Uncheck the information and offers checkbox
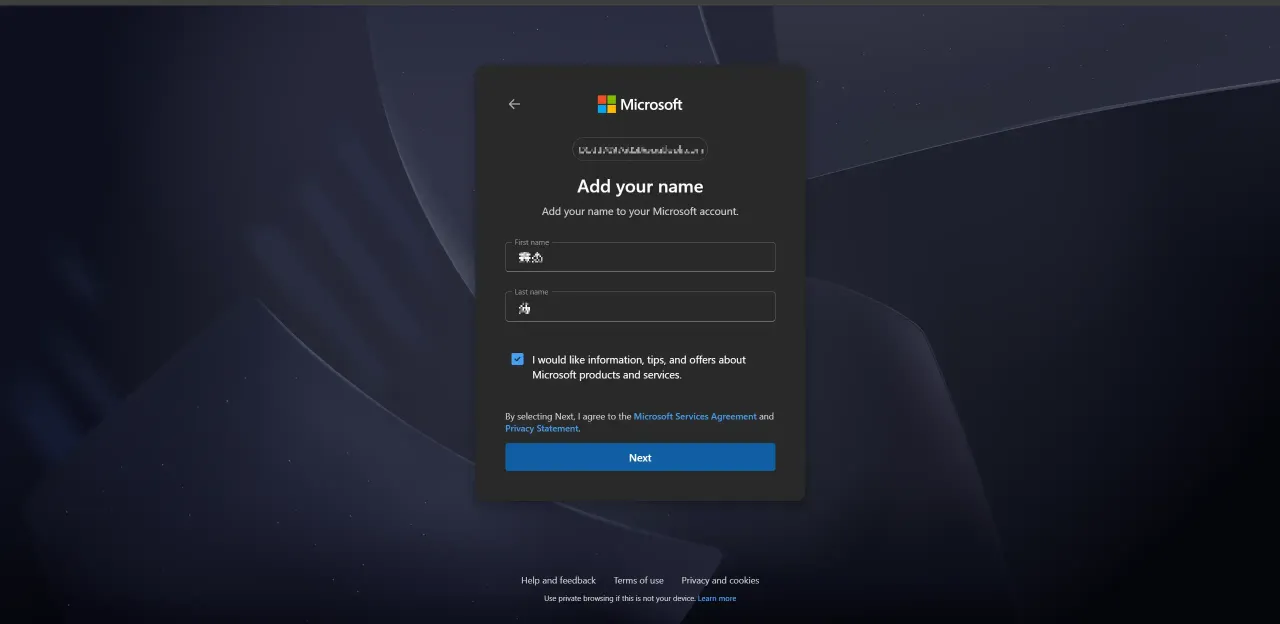The width and height of the screenshot is (1280, 624). tap(517, 359)
